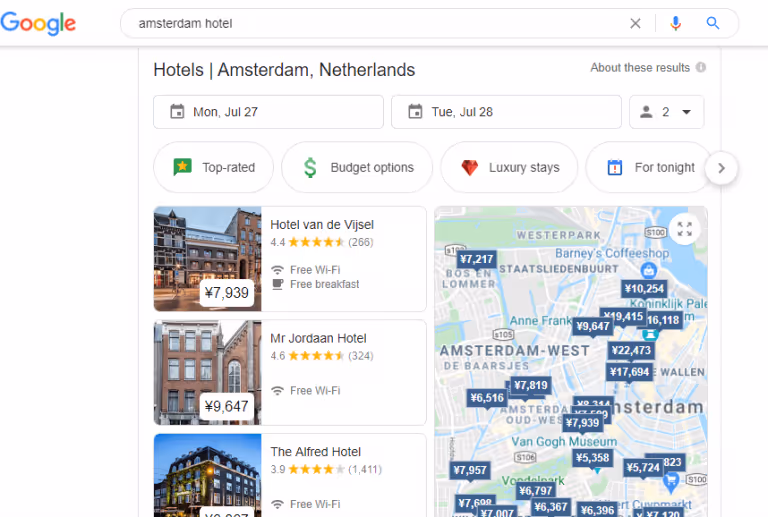Click The Alfred Hotel title
Image resolution: width=768 pixels, height=517 pixels.
click(315, 452)
